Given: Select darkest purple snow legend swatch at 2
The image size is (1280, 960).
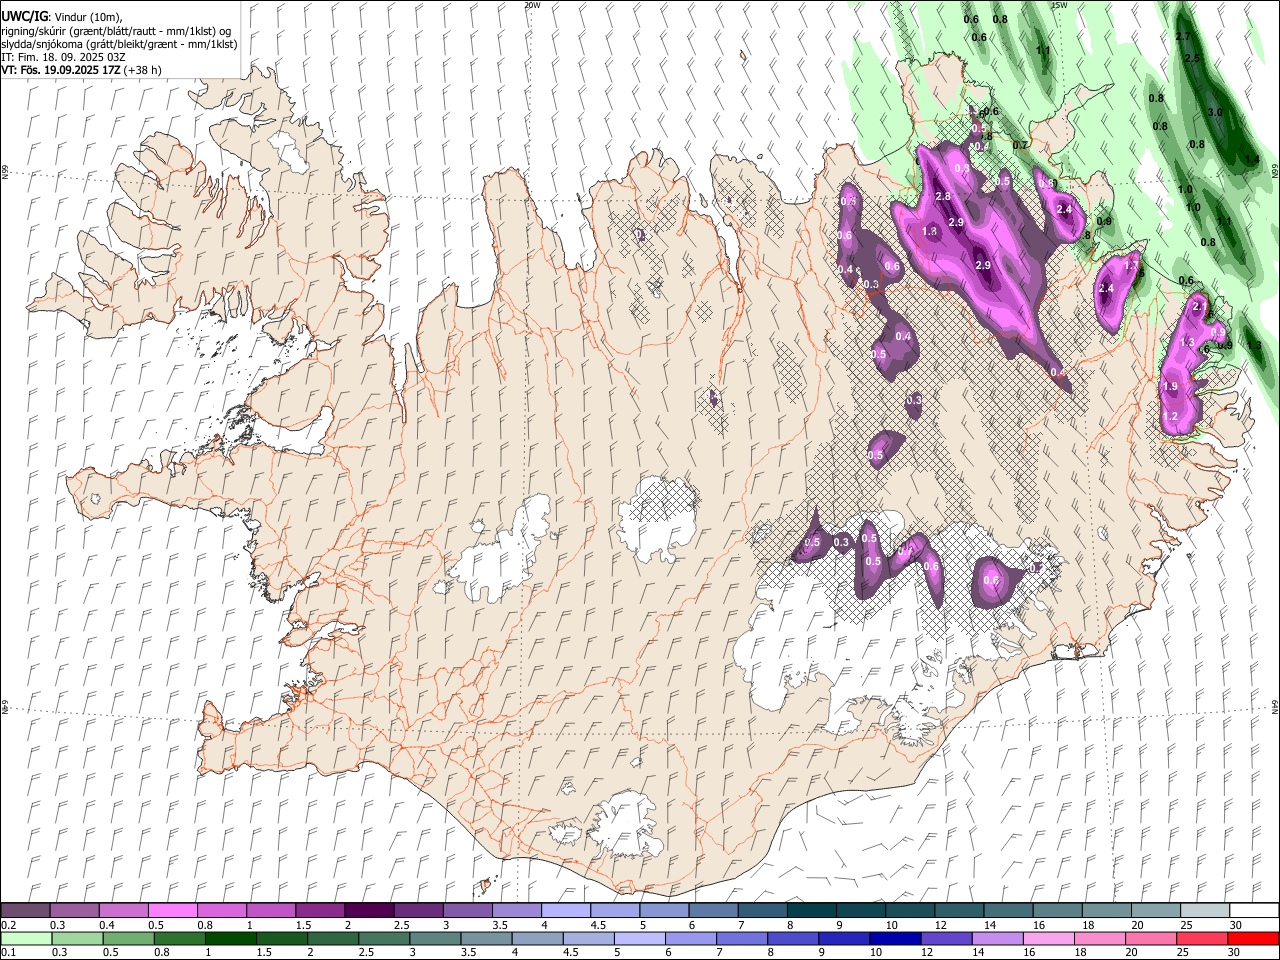Looking at the screenshot, I should (368, 910).
